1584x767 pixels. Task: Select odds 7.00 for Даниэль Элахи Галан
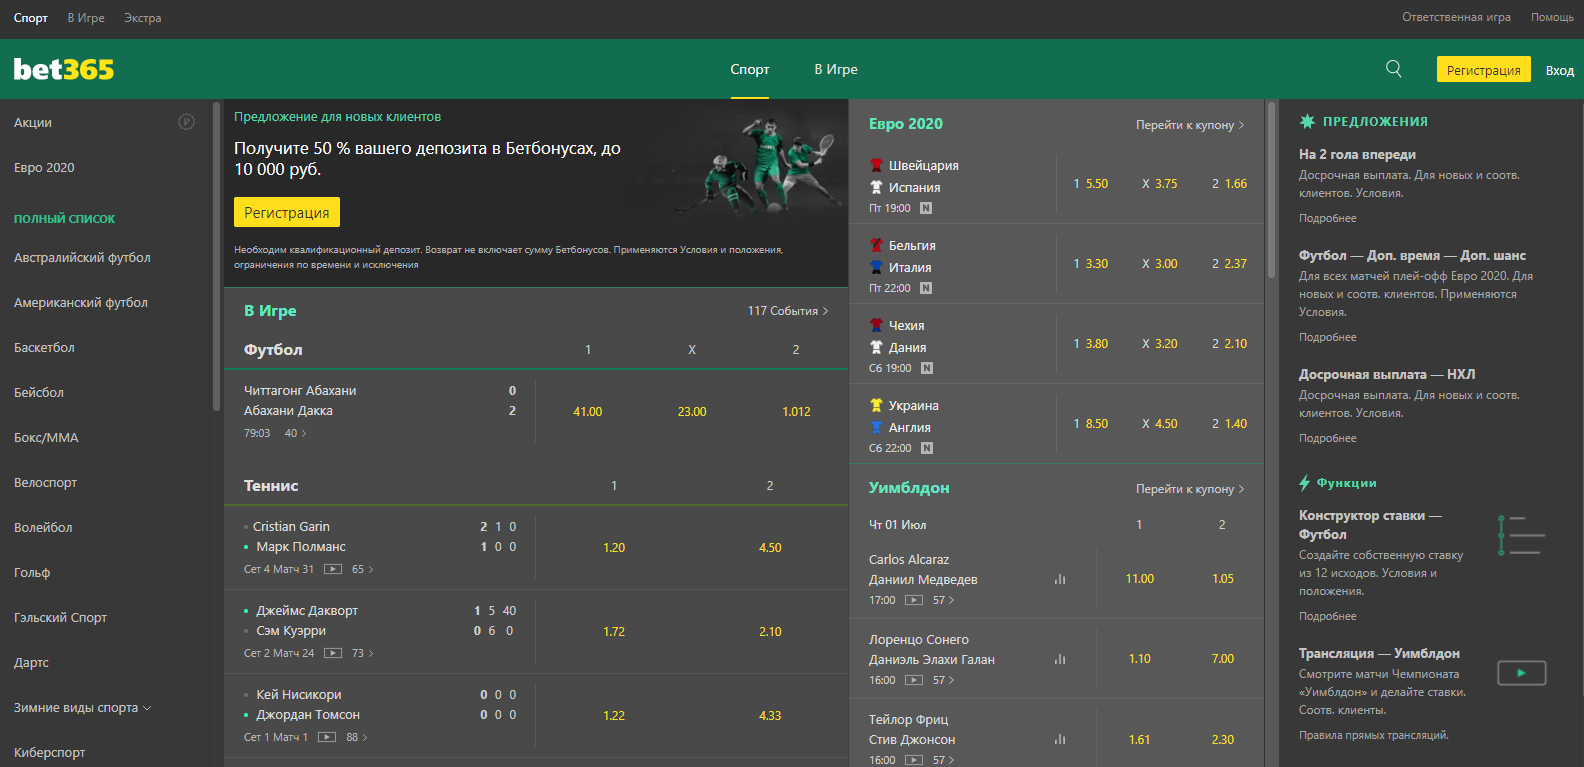[x=1223, y=659]
